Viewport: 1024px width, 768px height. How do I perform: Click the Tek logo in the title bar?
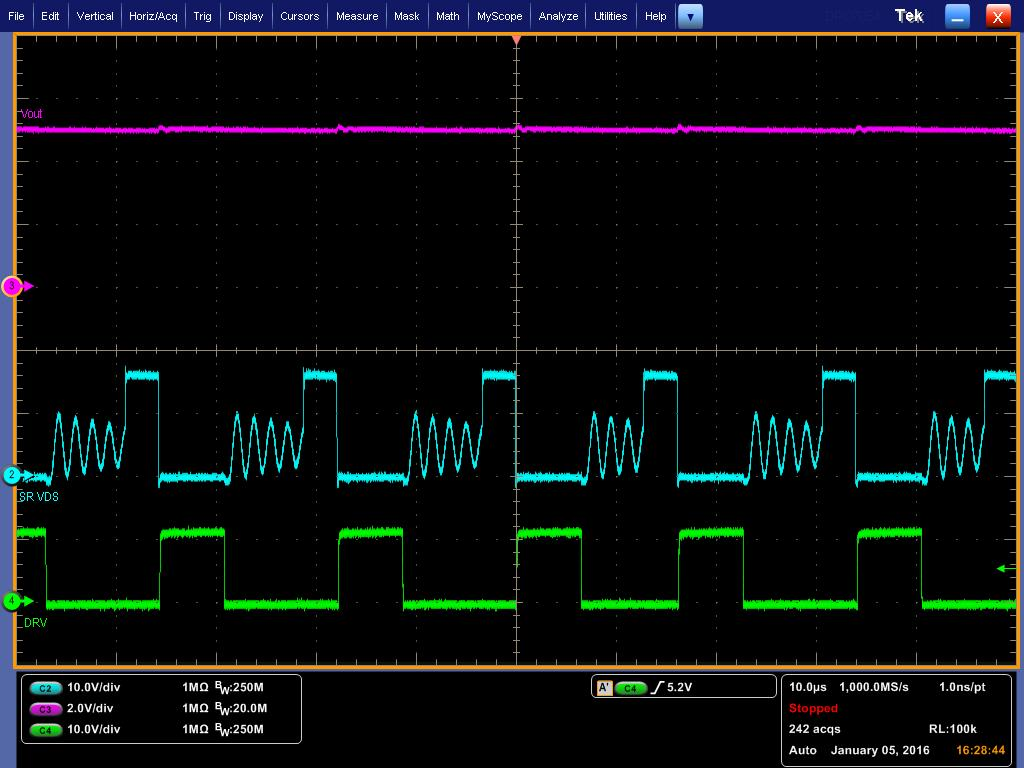pyautogui.click(x=908, y=15)
